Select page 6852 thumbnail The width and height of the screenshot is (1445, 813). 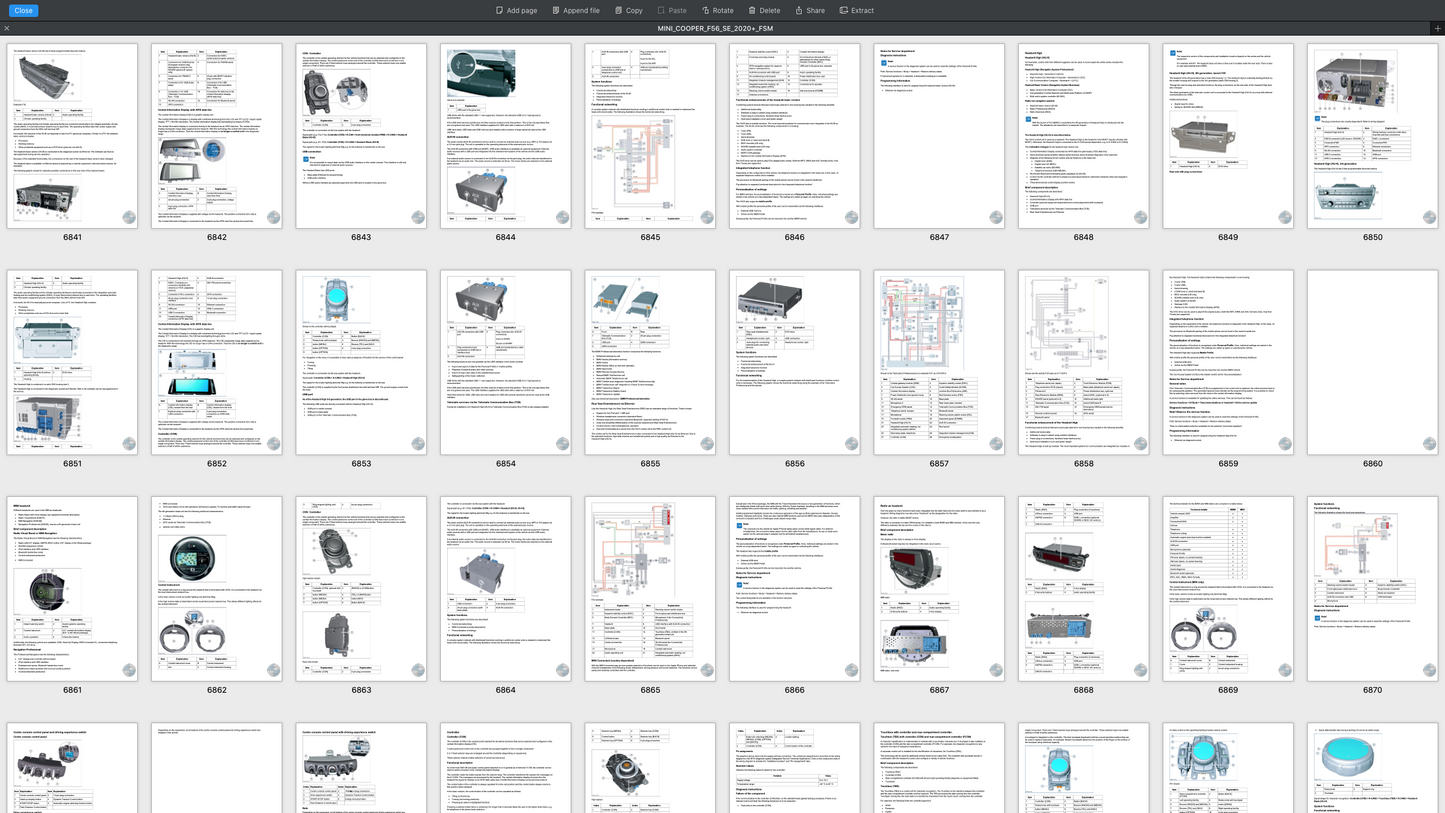coord(217,362)
